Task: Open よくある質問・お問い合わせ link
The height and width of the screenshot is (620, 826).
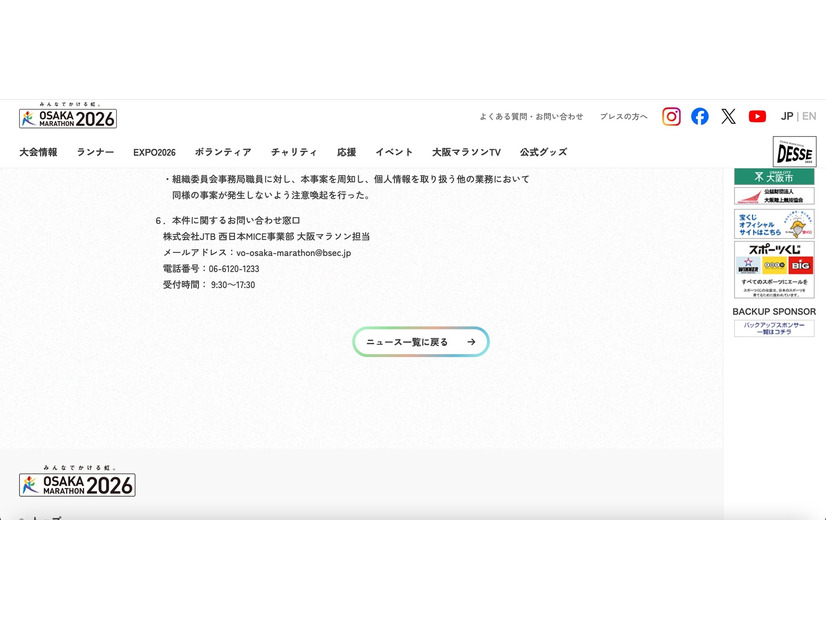Action: point(532,116)
